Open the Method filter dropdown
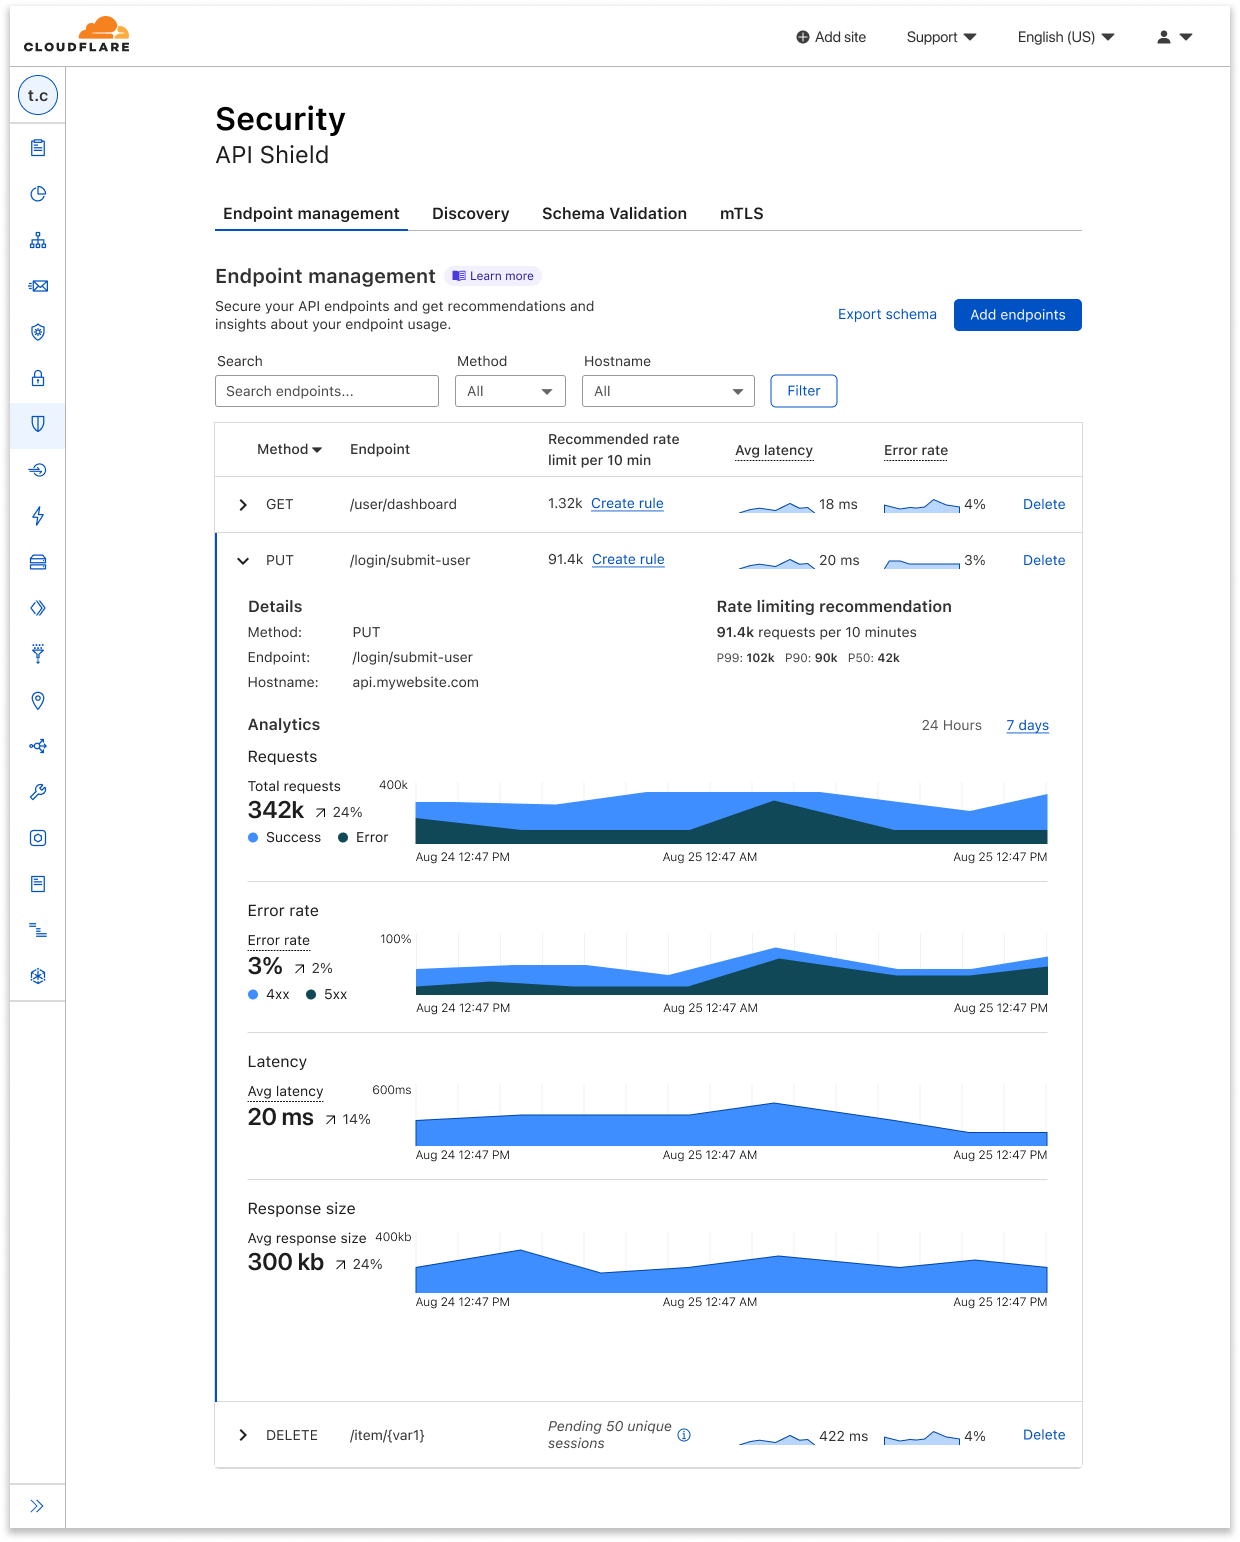The width and height of the screenshot is (1240, 1542). click(510, 391)
